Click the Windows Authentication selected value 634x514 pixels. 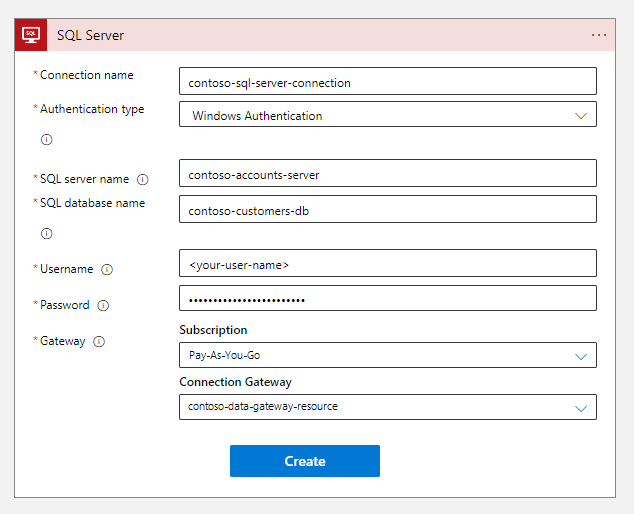coord(257,115)
